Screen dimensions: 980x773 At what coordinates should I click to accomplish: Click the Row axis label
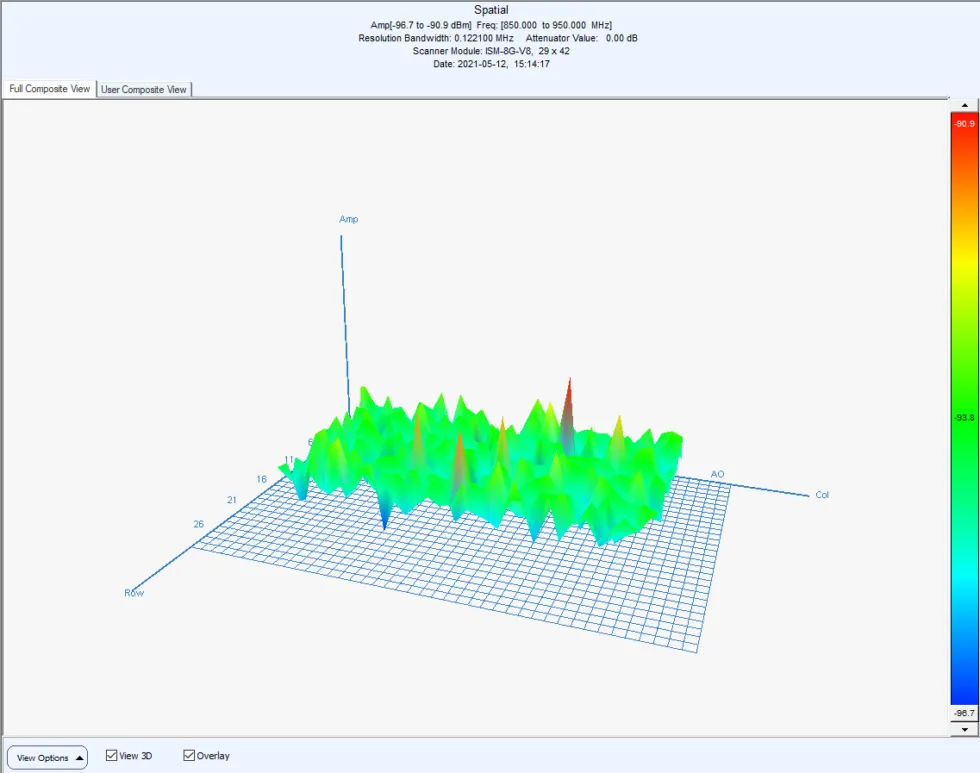(133, 593)
